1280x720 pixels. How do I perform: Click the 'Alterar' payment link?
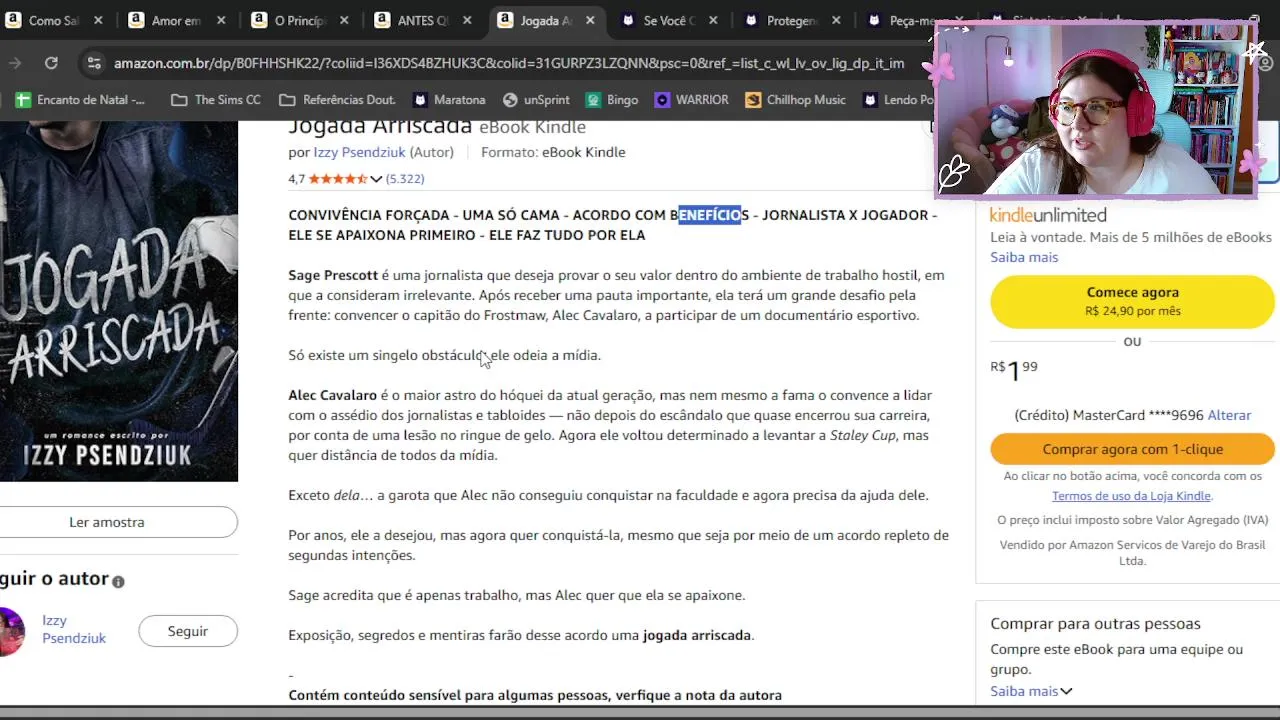(1229, 415)
